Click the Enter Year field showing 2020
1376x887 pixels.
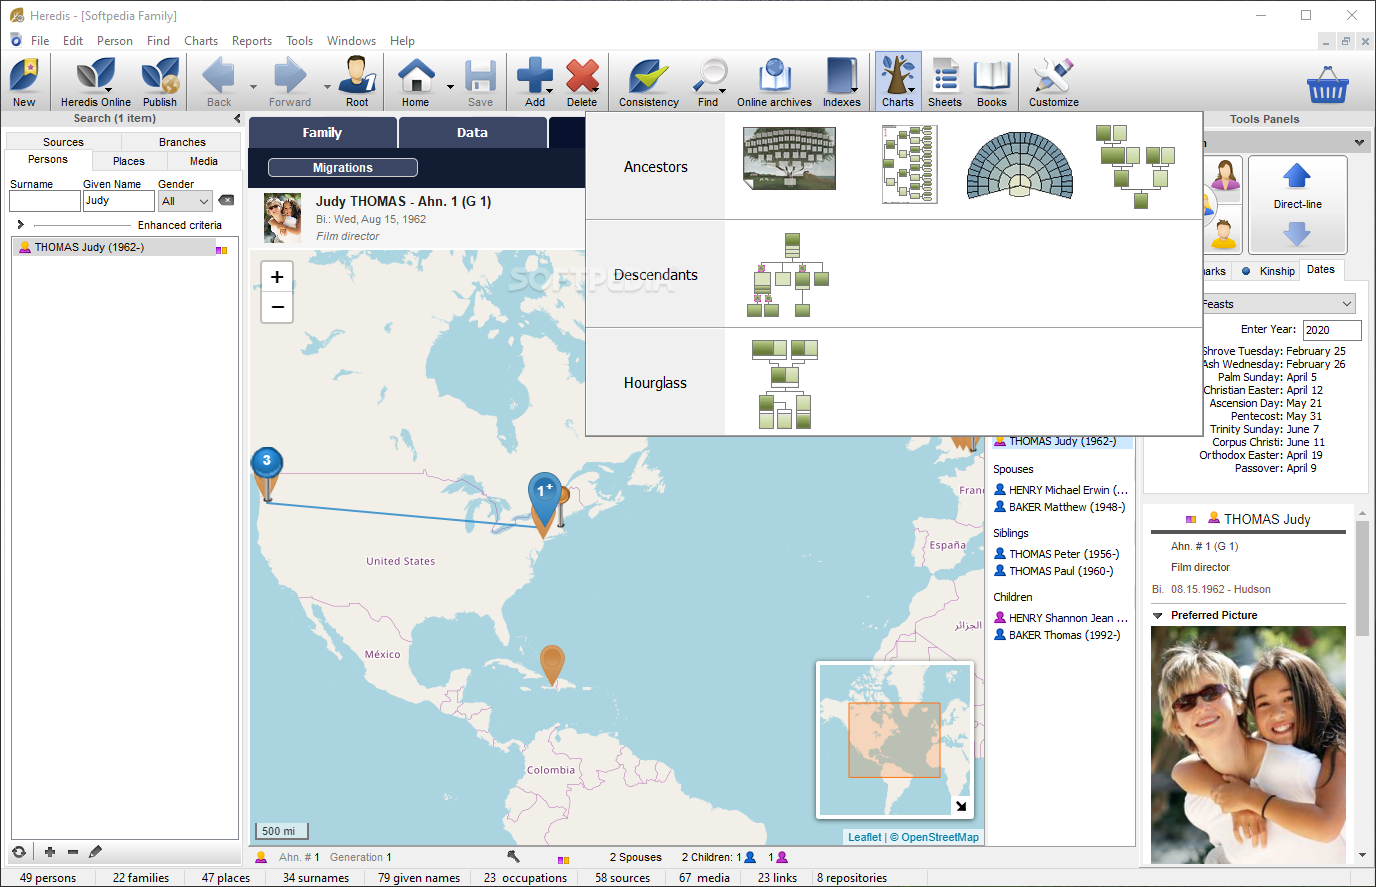coord(1332,330)
